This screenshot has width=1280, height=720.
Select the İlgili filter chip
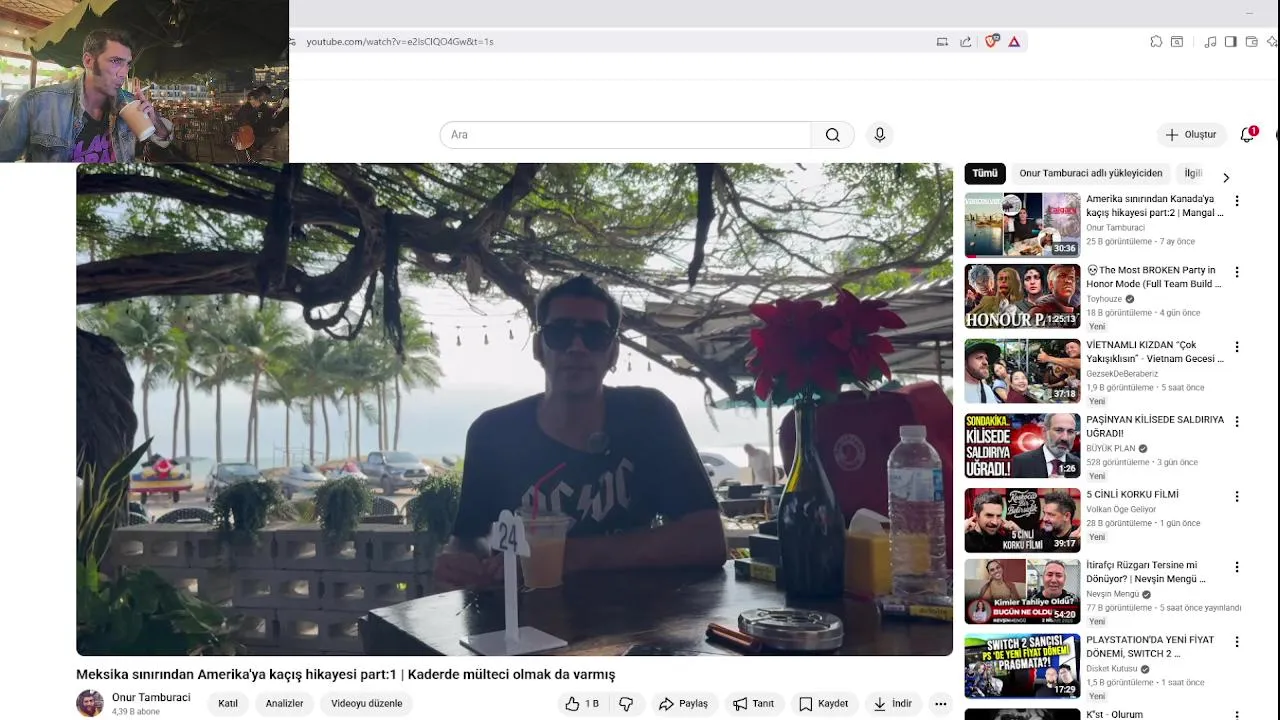(1193, 173)
